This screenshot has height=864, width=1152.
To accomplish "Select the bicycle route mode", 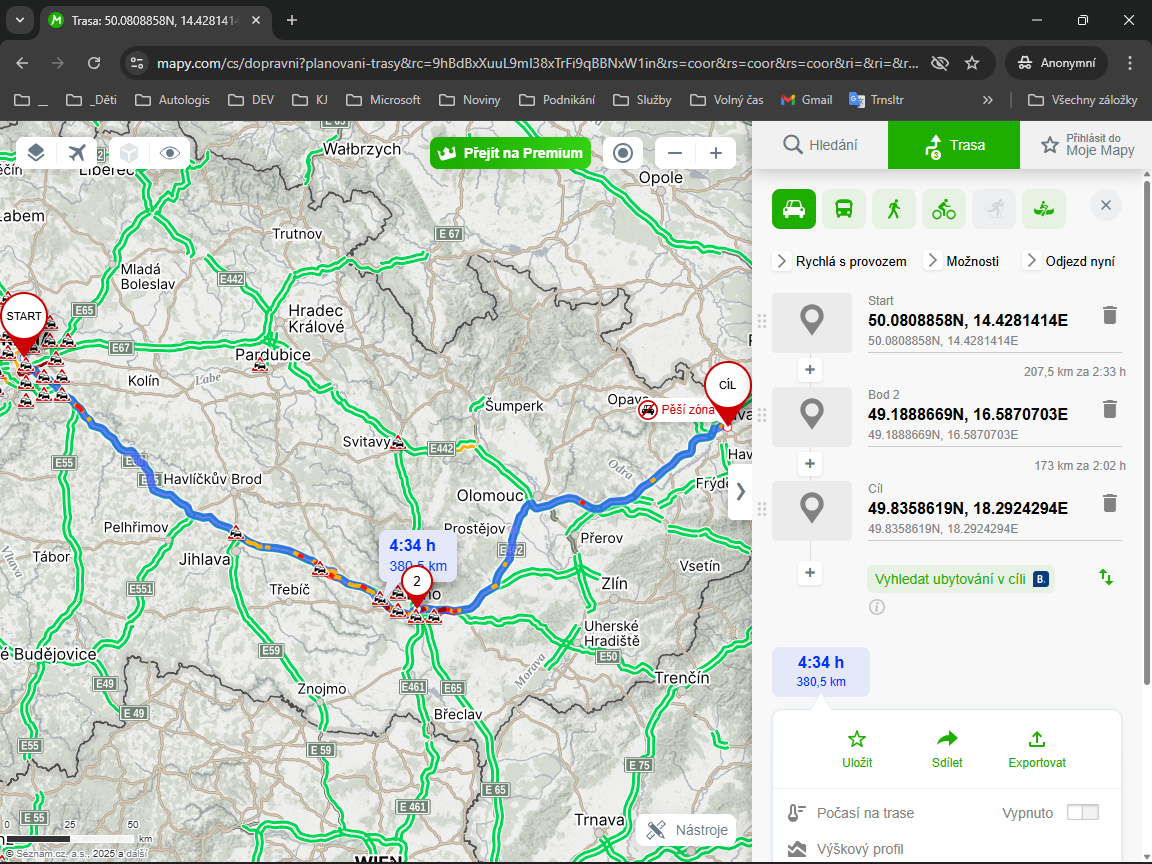I will 944,209.
